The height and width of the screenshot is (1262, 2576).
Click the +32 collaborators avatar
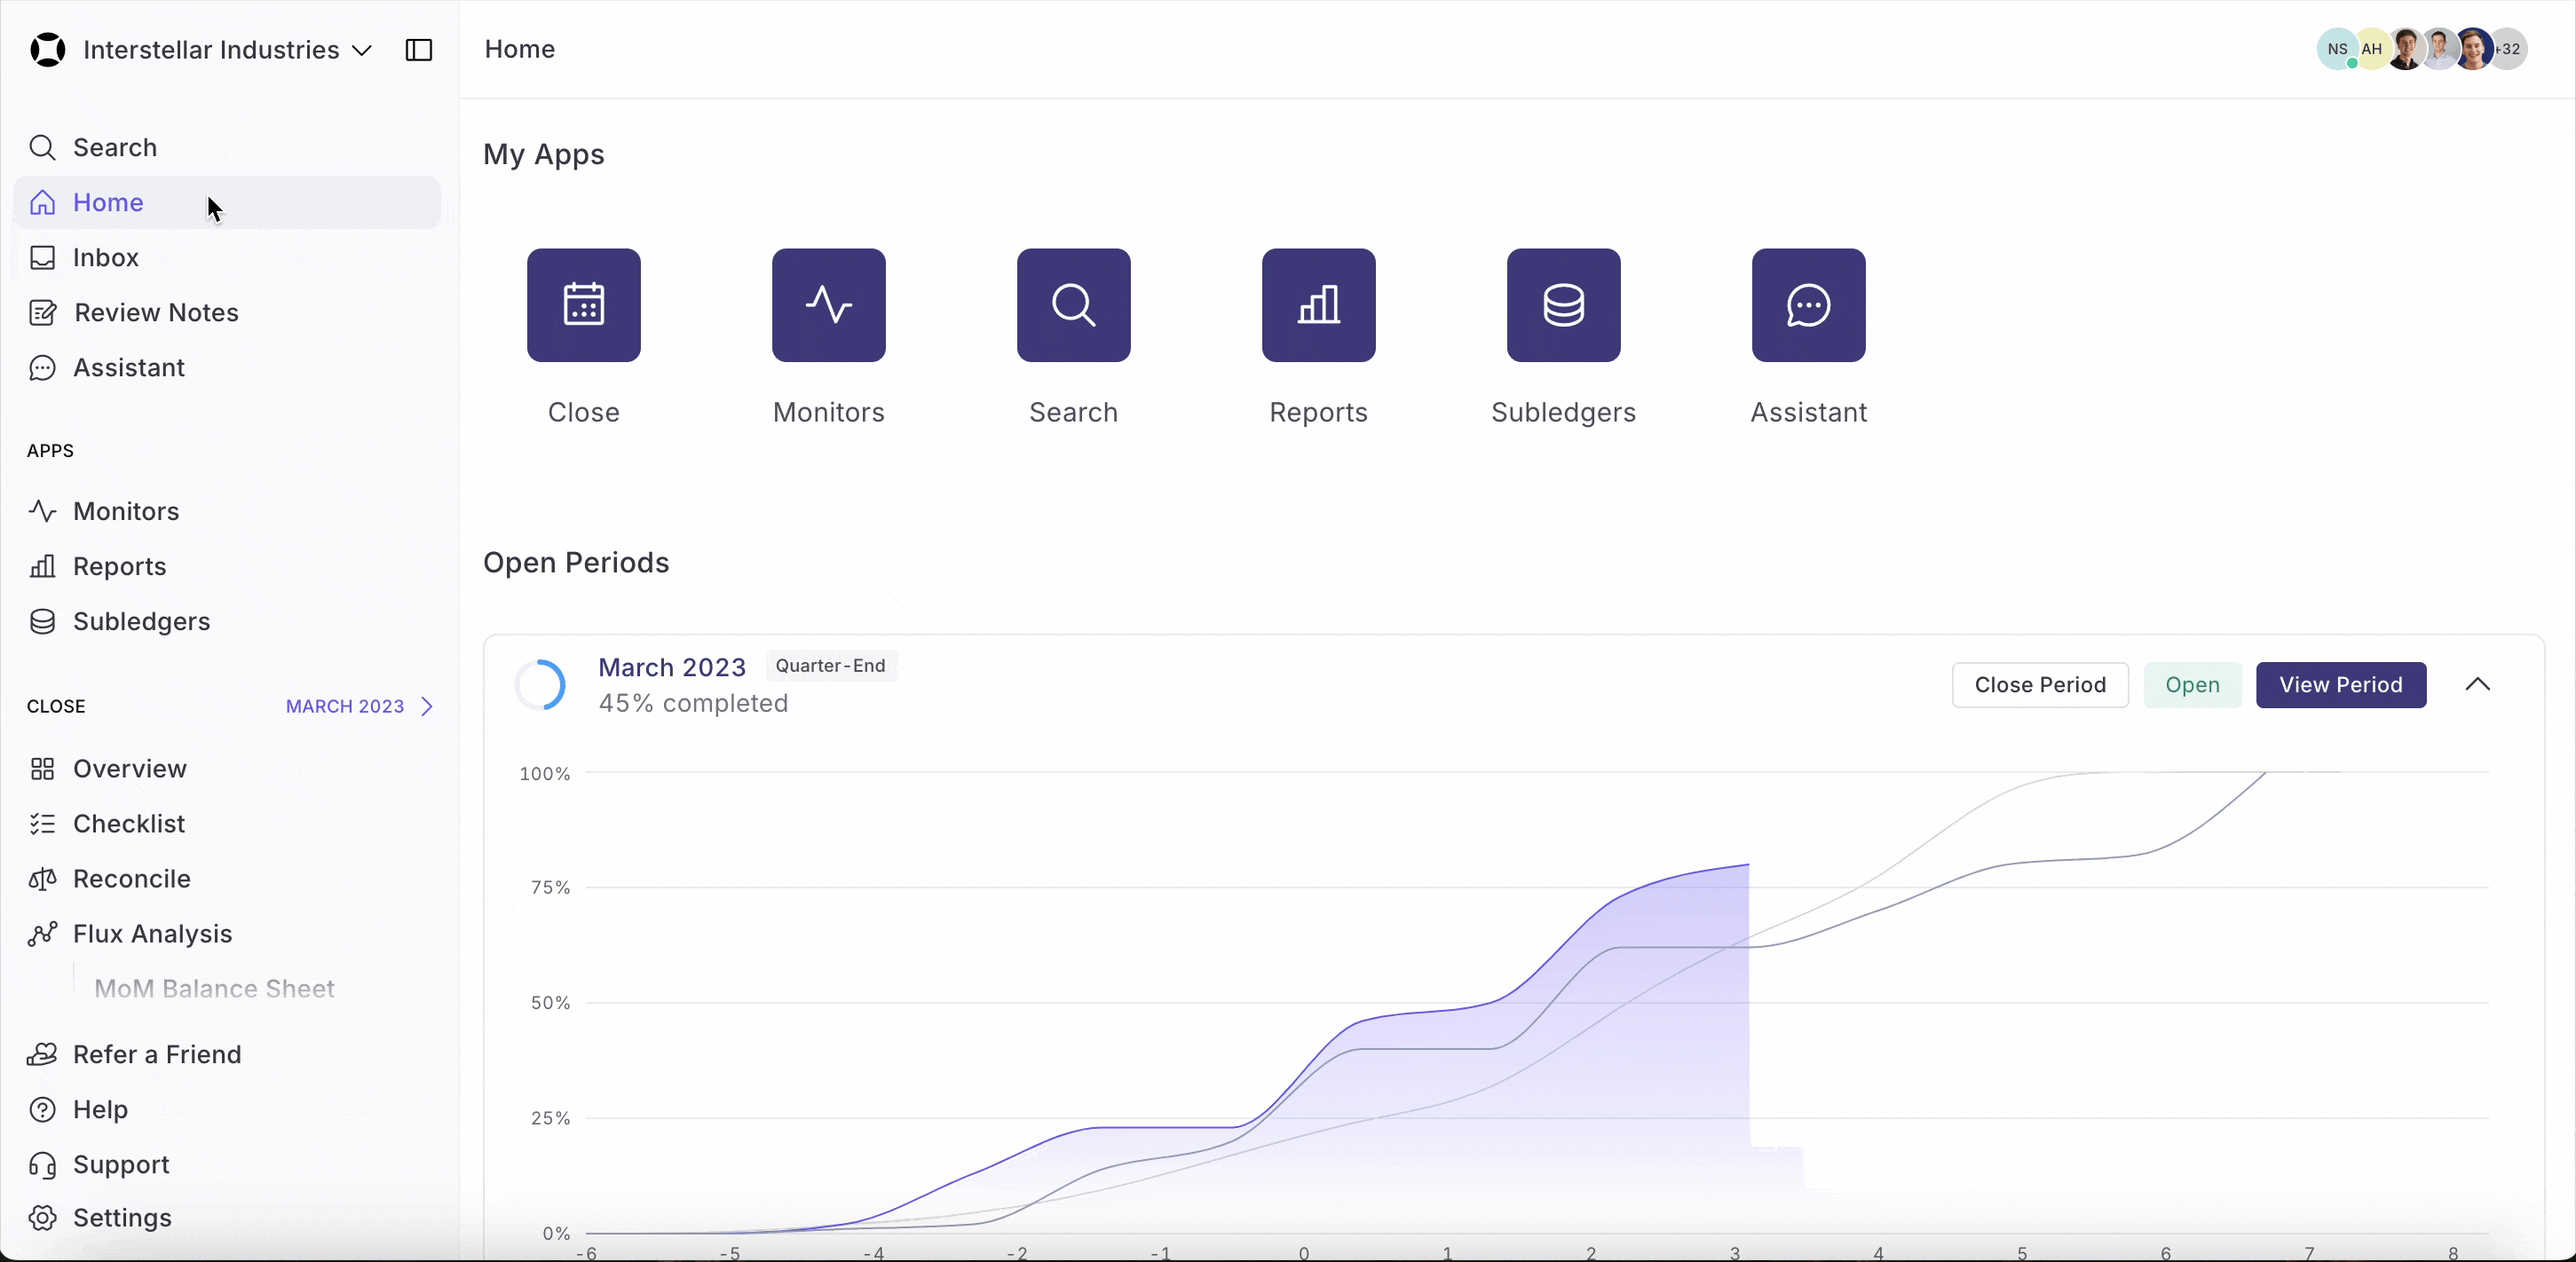coord(2510,49)
